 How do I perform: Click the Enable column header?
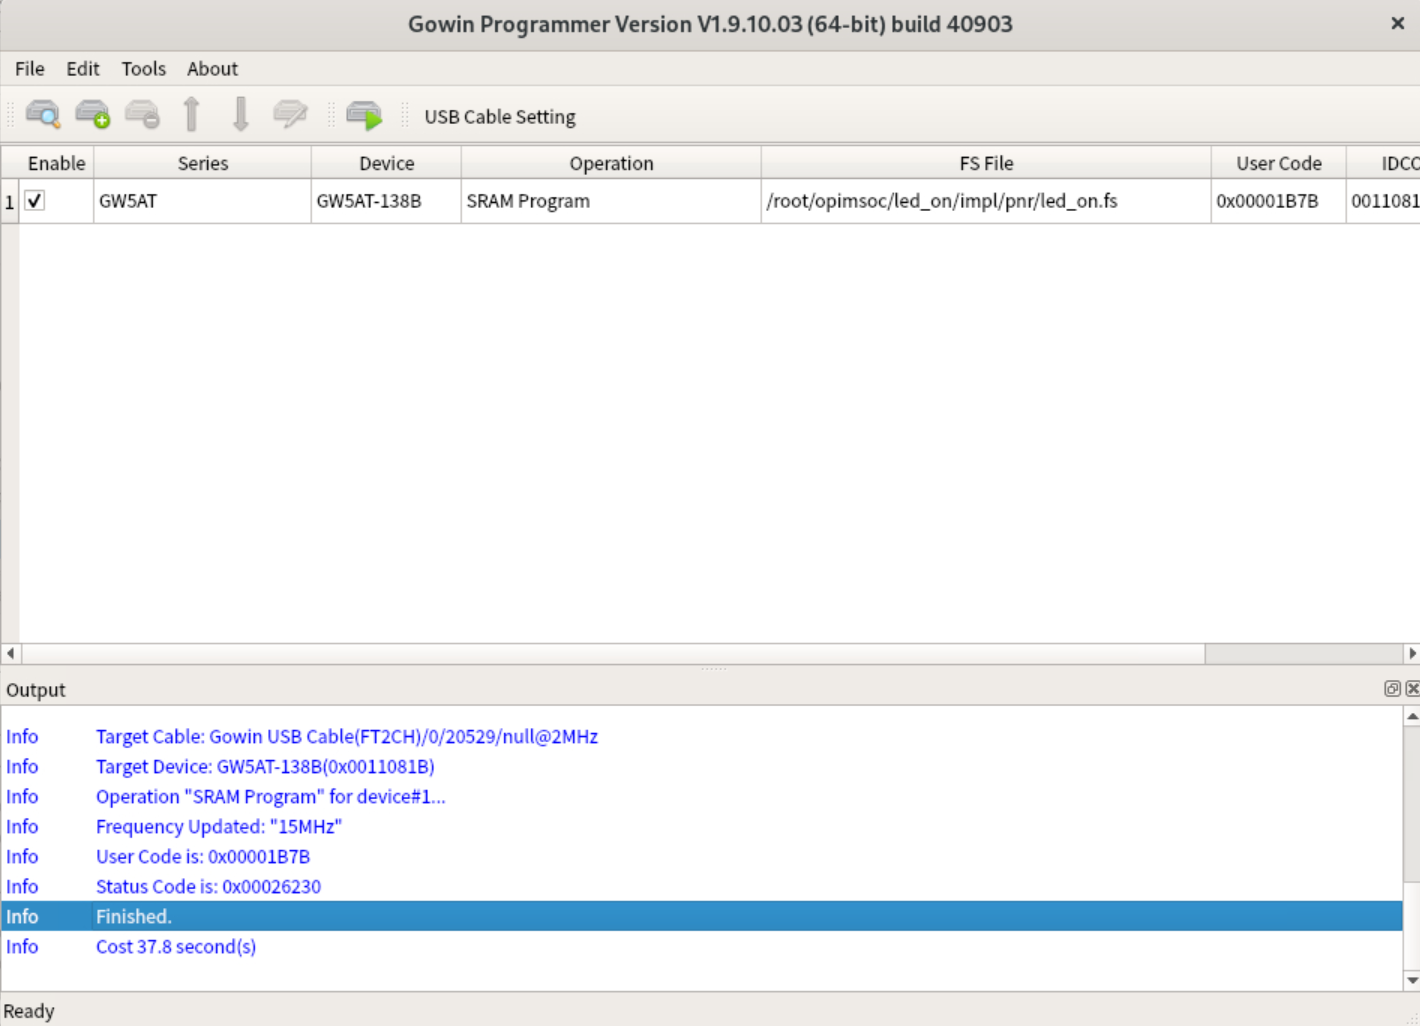56,163
